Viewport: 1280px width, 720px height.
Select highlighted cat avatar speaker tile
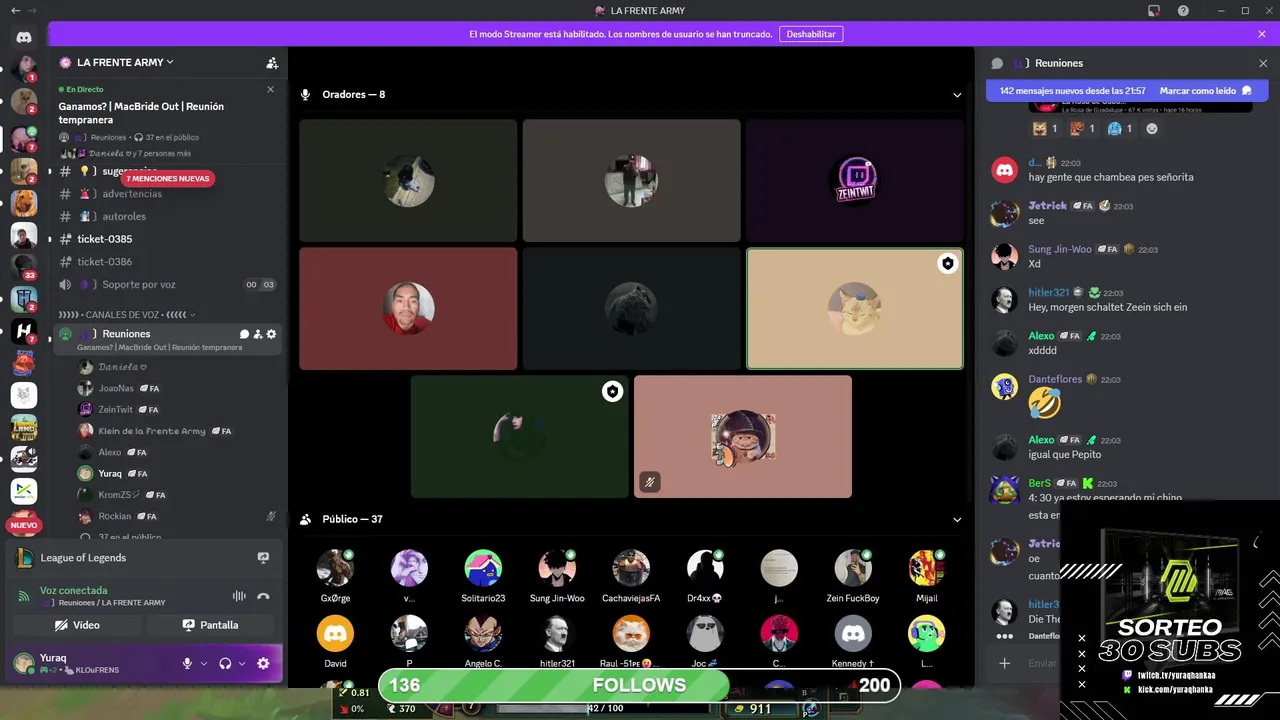pos(855,309)
